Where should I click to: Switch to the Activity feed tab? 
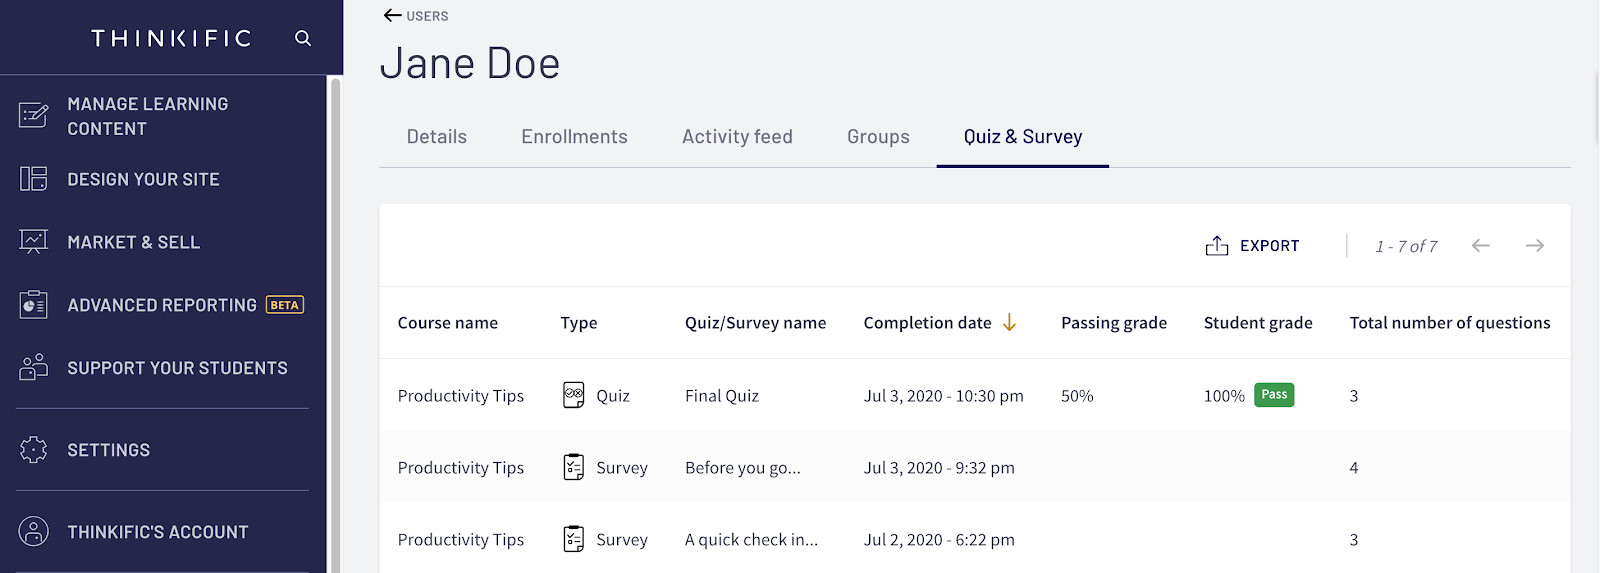point(737,137)
